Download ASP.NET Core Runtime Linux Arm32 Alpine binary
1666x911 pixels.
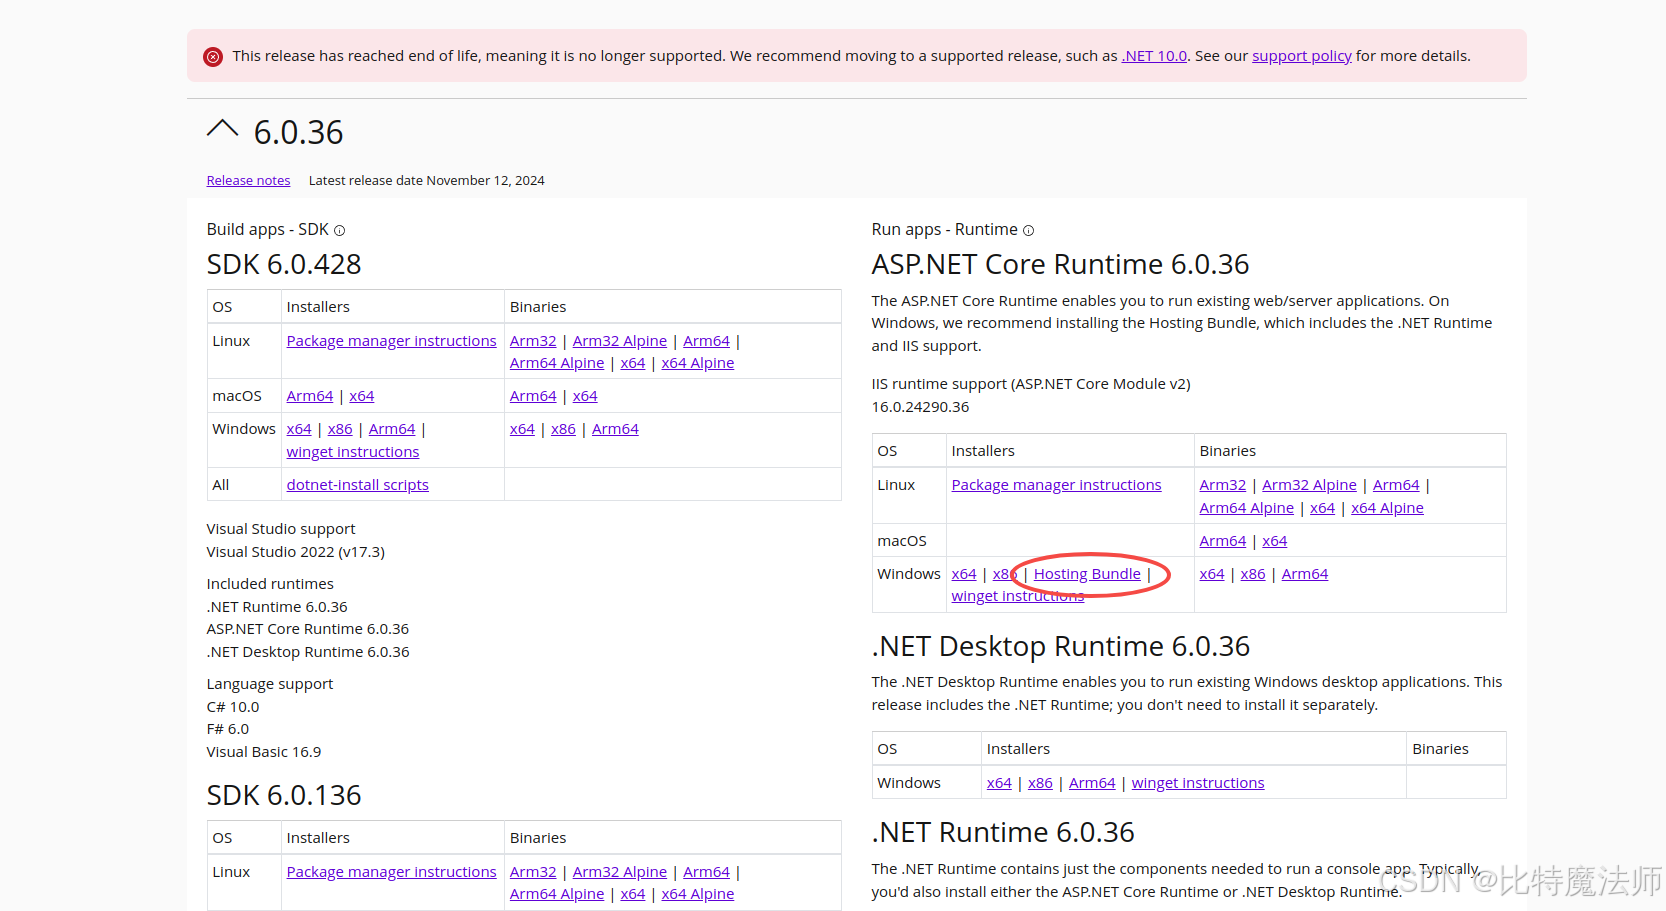[x=1309, y=485]
